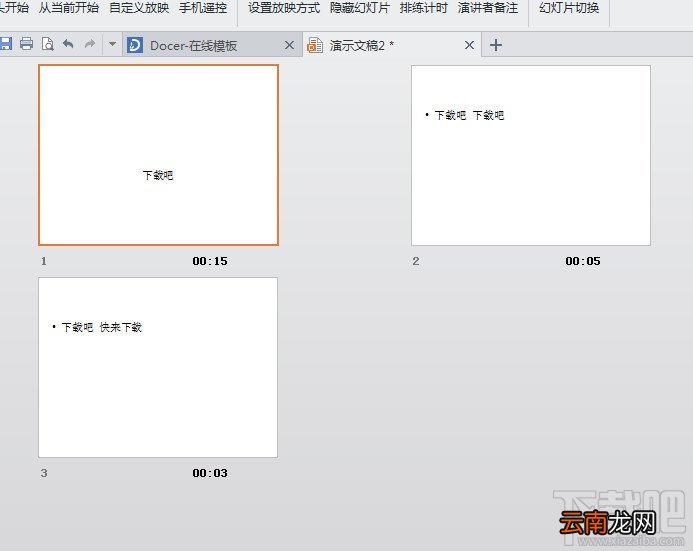Screen dimensions: 693x551
Task: Click the 00:15 timing under slide 1
Action: click(x=210, y=261)
